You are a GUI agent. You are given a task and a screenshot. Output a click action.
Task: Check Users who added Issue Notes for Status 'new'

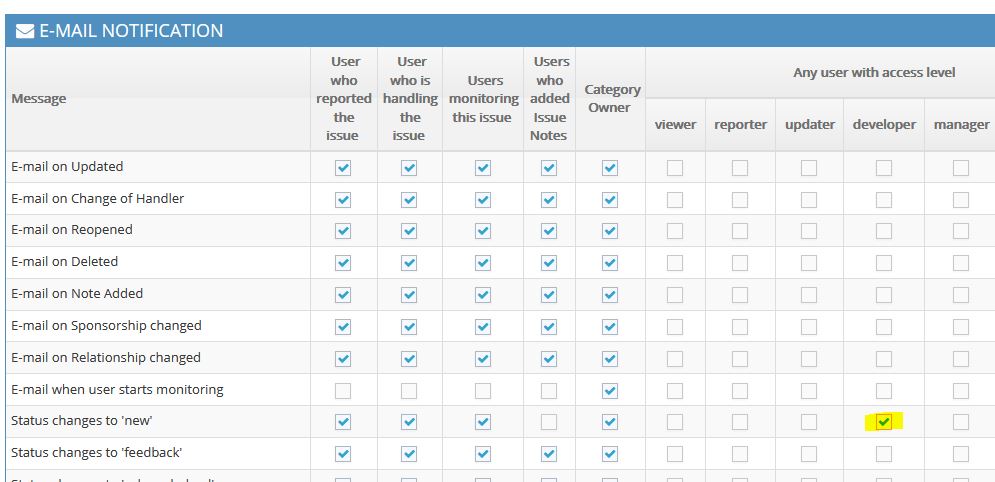[548, 422]
